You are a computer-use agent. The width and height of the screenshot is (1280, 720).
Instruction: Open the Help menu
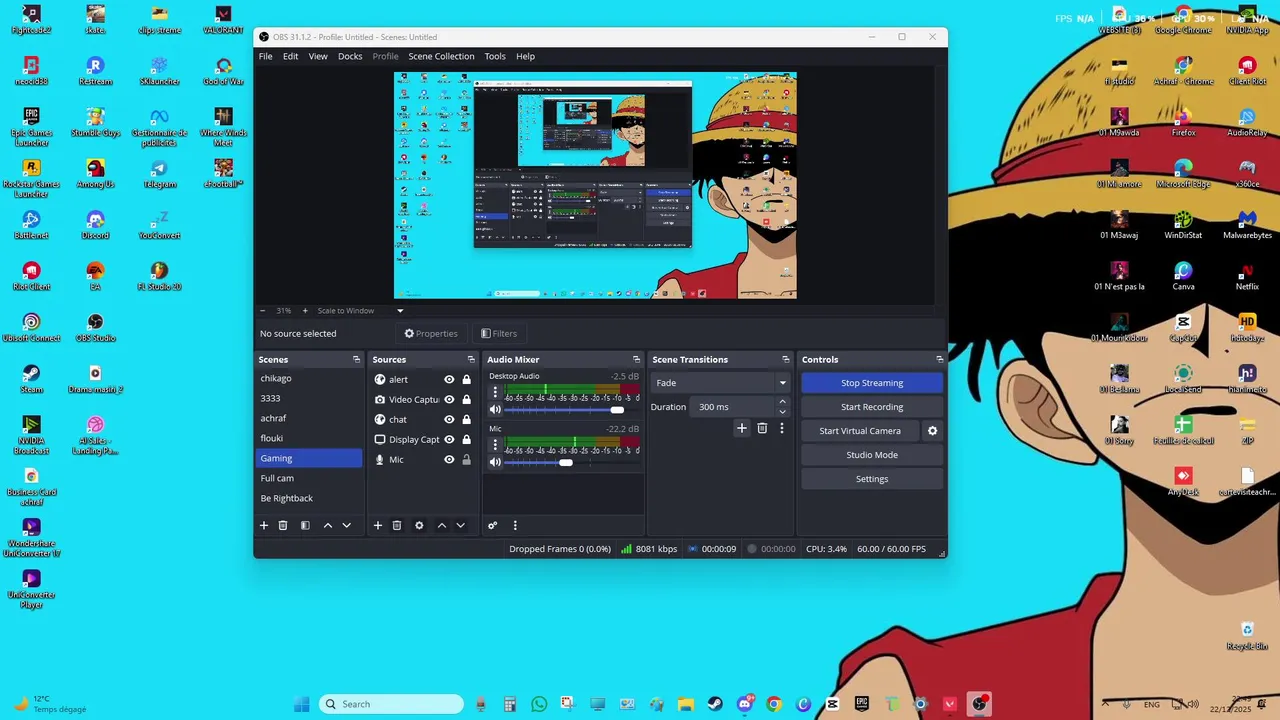click(525, 56)
